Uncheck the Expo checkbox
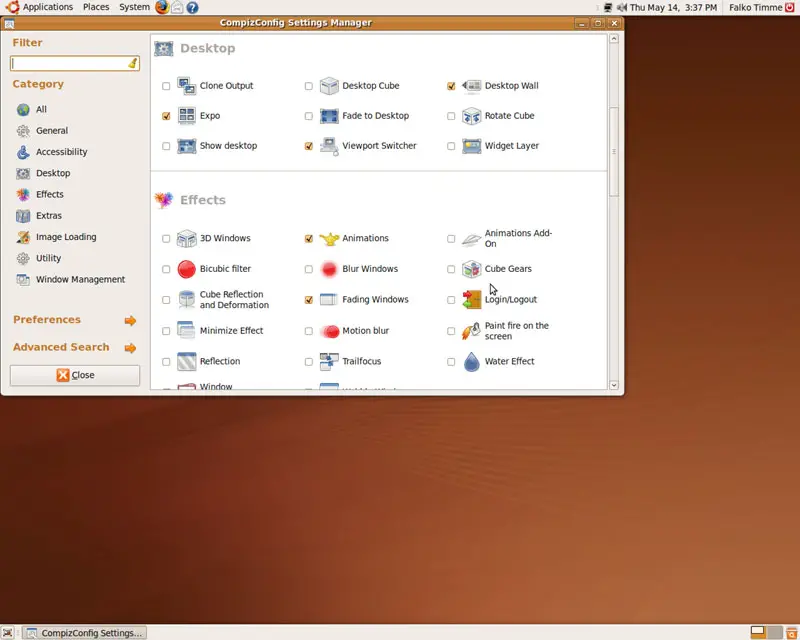The width and height of the screenshot is (800, 640). pyautogui.click(x=166, y=116)
